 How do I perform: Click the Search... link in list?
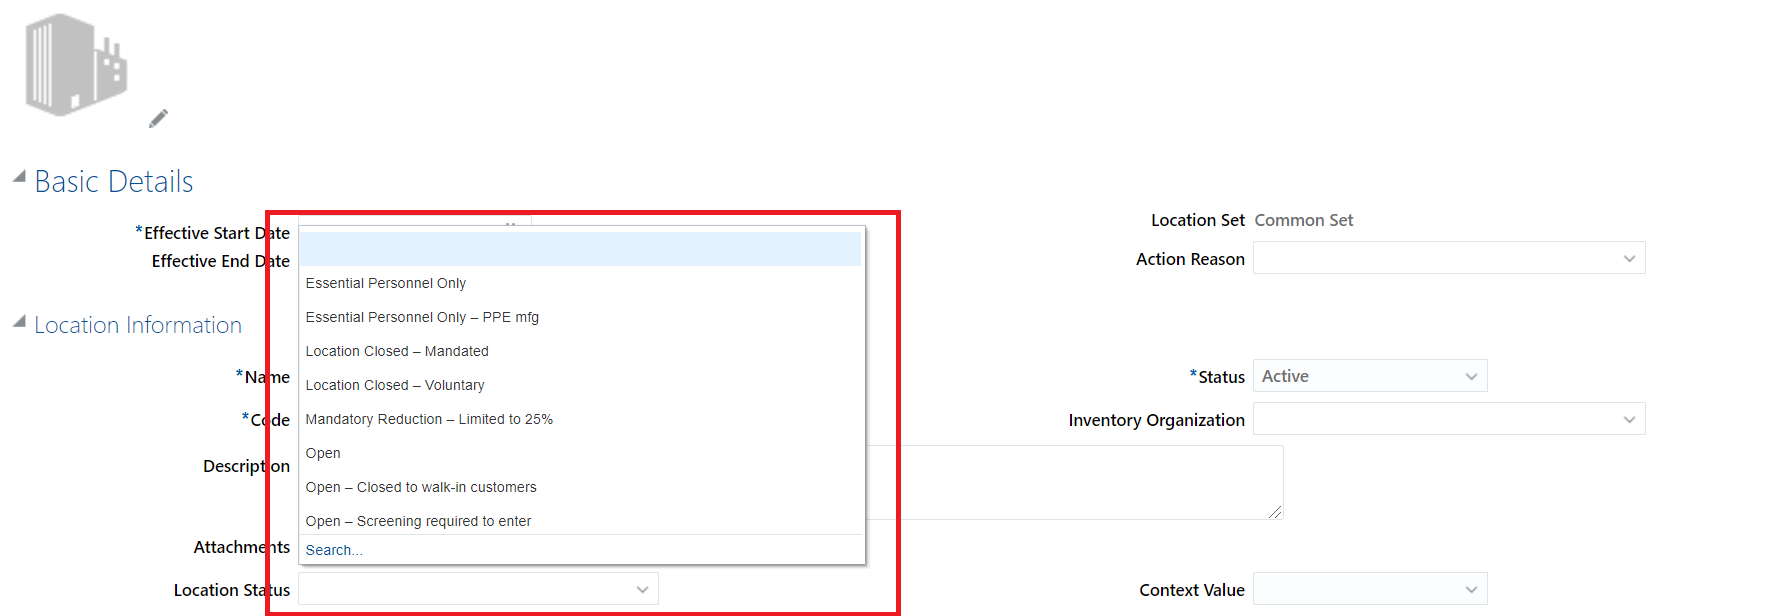[333, 550]
